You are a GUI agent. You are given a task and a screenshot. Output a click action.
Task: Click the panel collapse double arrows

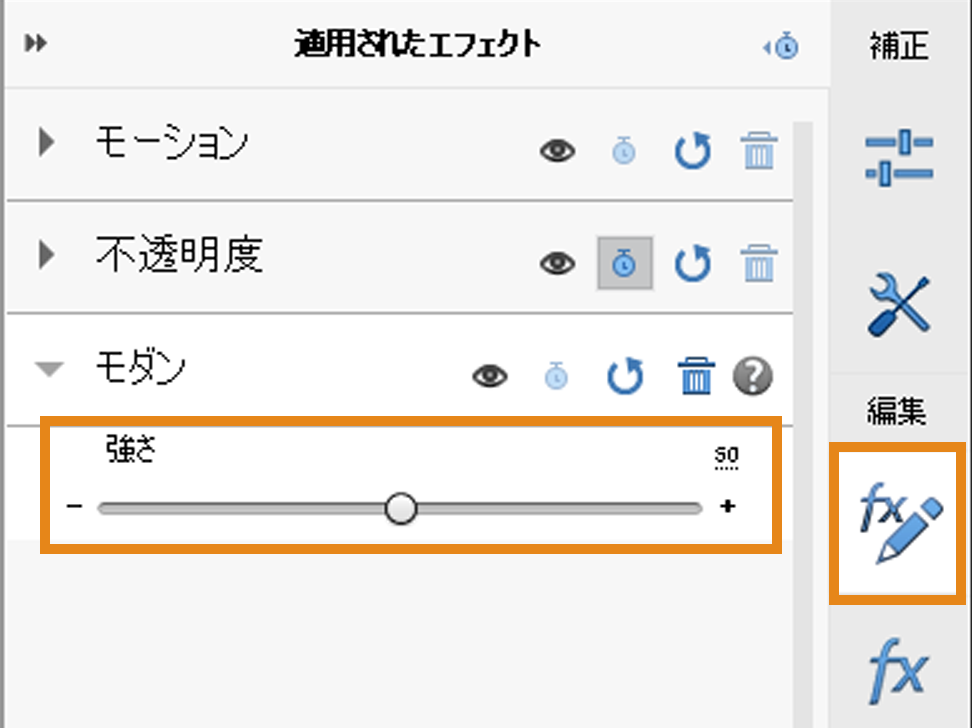tap(33, 44)
